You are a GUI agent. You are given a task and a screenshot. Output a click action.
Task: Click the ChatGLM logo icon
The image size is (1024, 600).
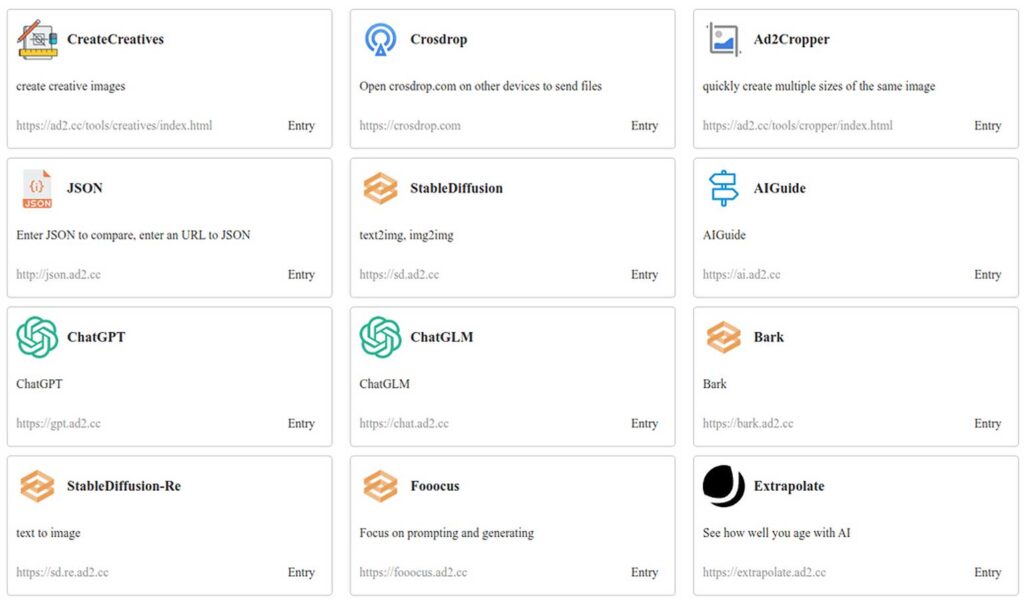click(x=381, y=337)
